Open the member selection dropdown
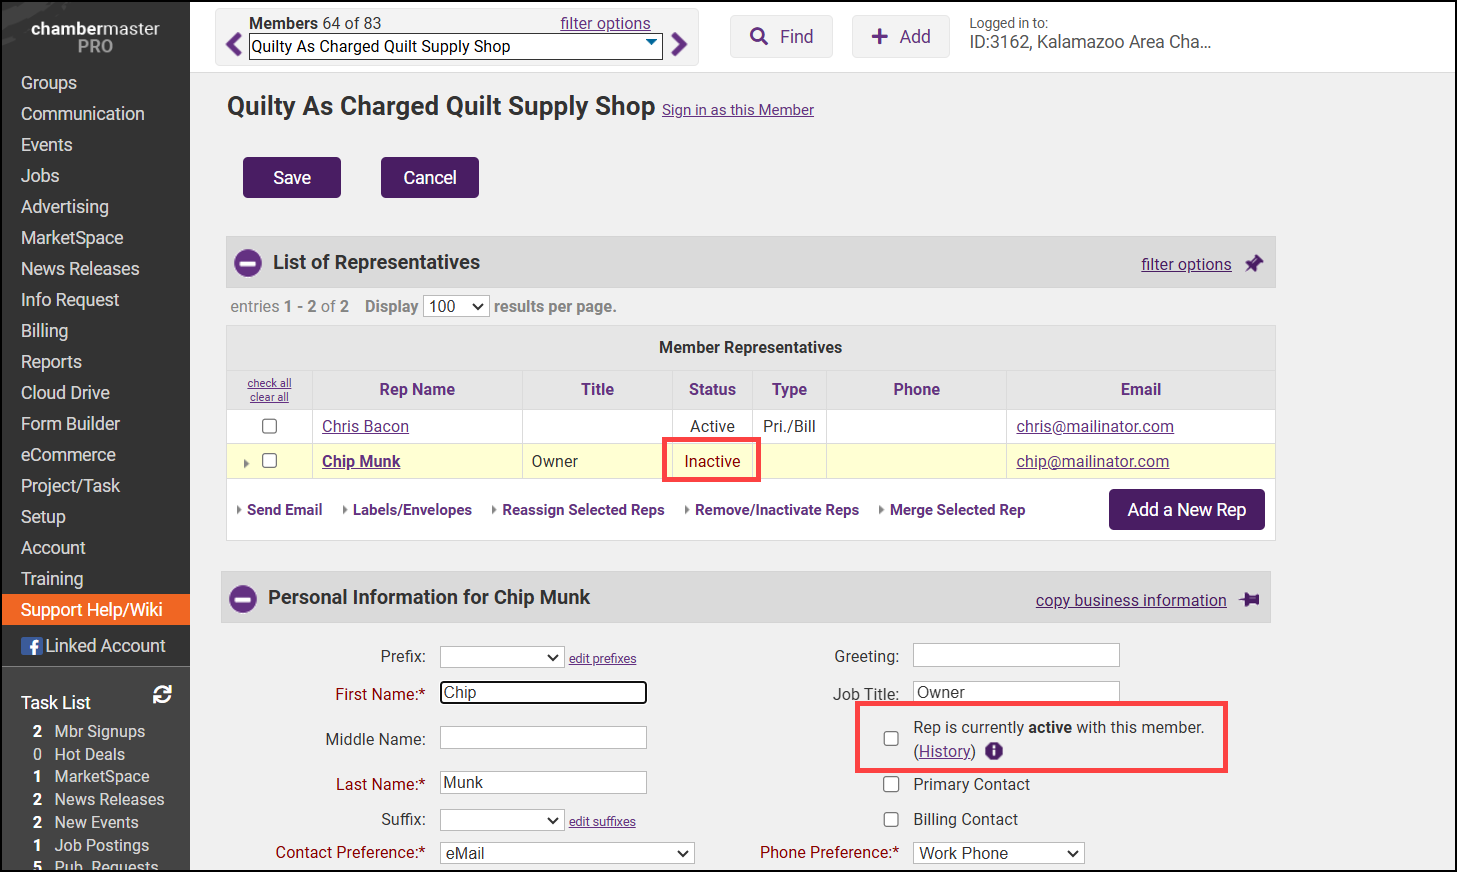The image size is (1457, 872). tap(455, 46)
